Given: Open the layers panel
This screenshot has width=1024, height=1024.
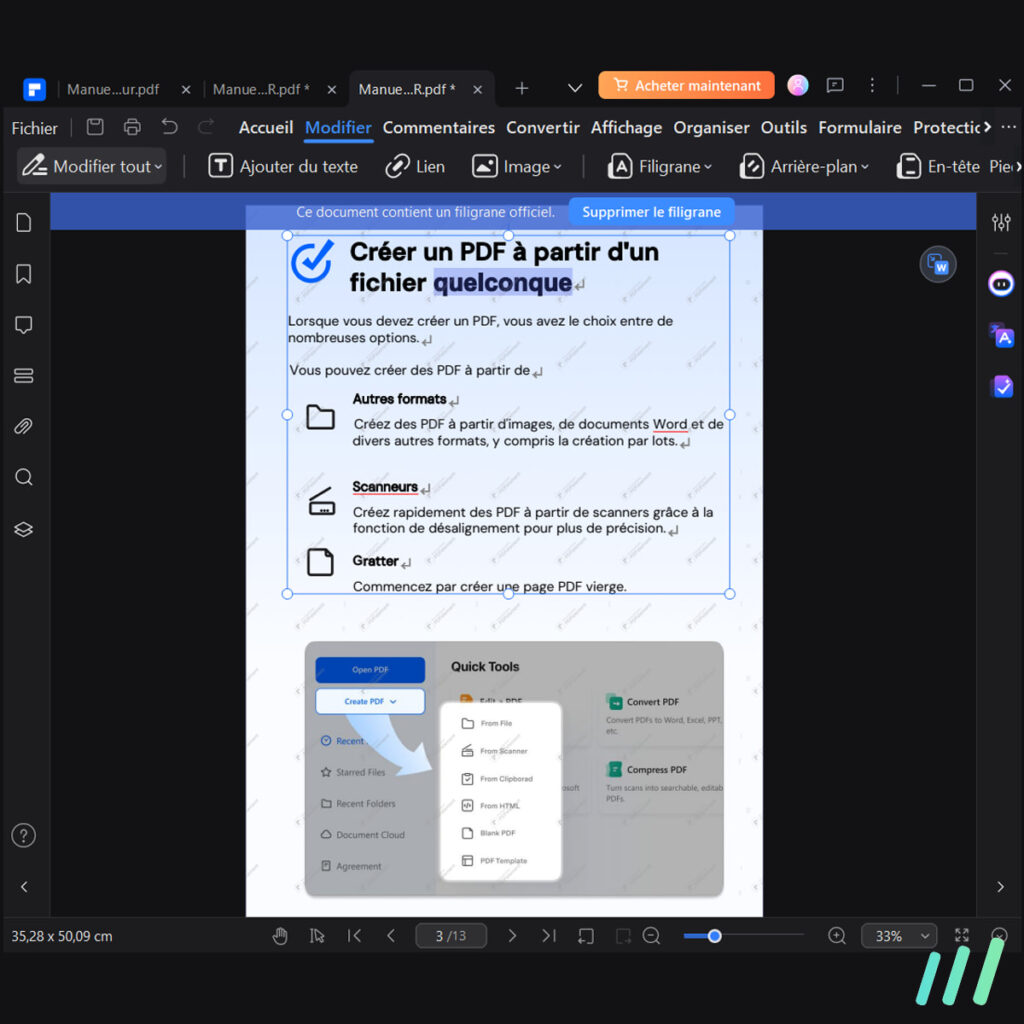Looking at the screenshot, I should 24,529.
